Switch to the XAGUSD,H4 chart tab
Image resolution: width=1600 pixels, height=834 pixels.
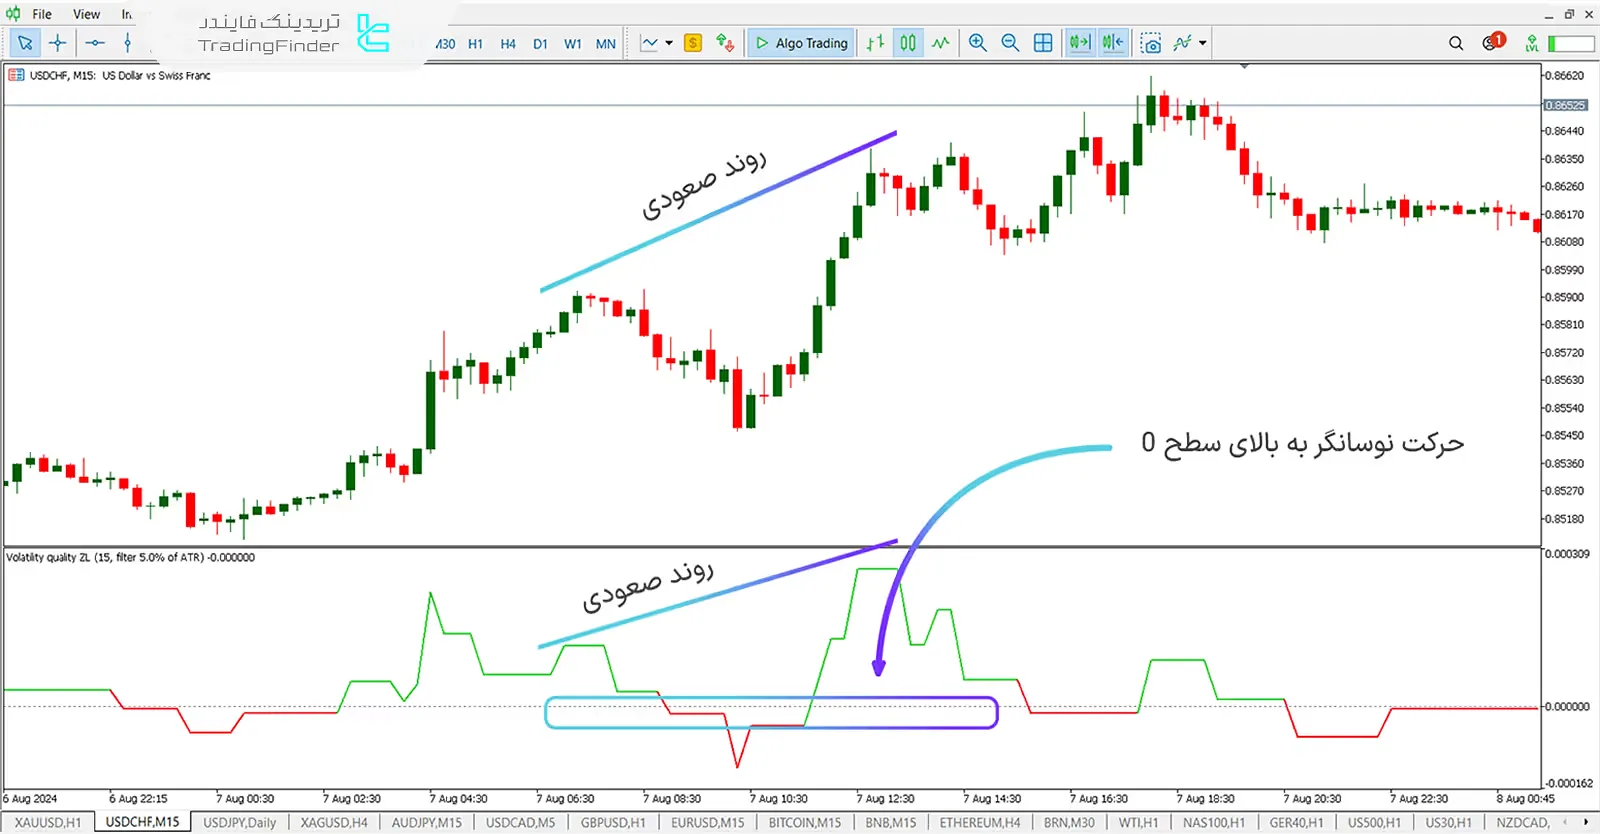click(334, 822)
